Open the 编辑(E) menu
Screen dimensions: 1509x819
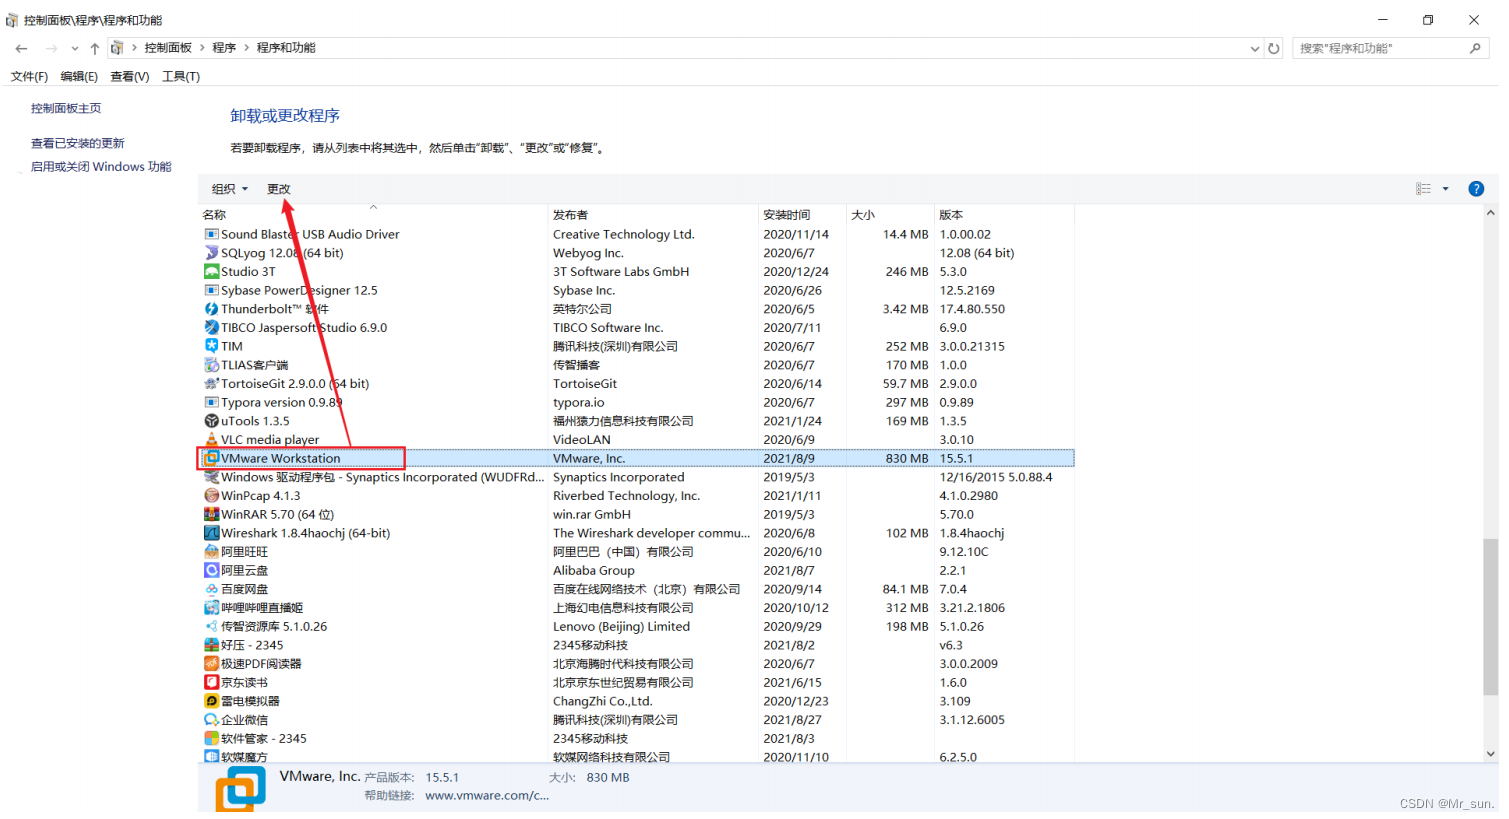point(79,76)
